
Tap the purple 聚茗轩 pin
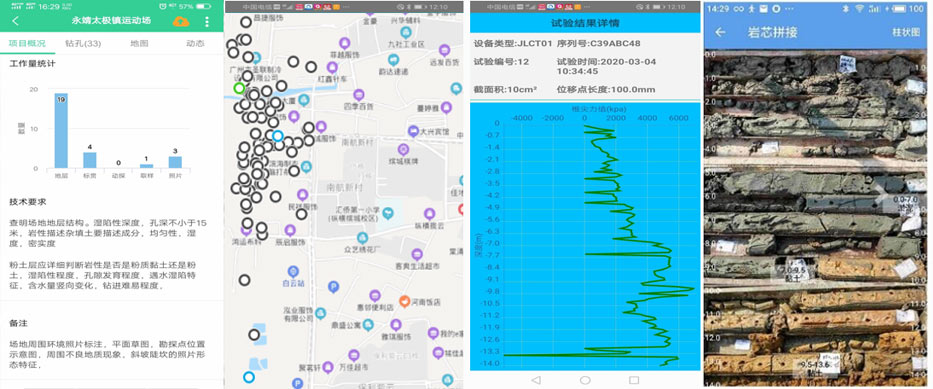[x=328, y=367]
